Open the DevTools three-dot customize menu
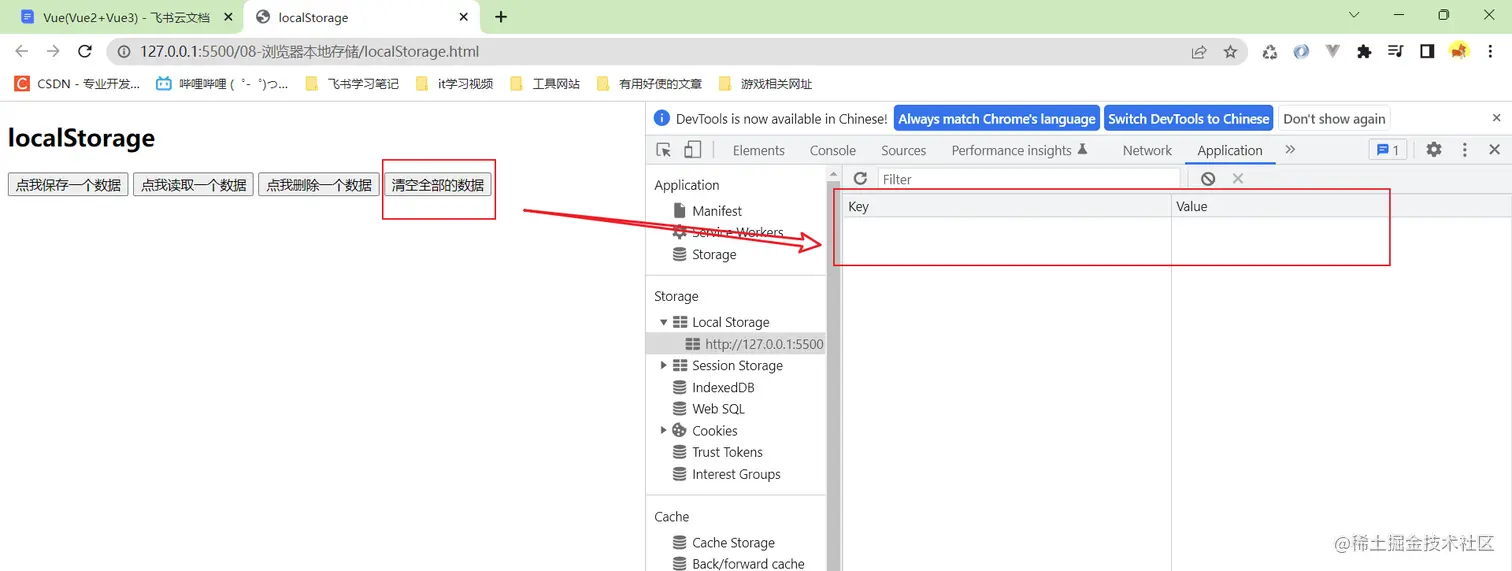Viewport: 1512px width, 571px height. (x=1465, y=150)
